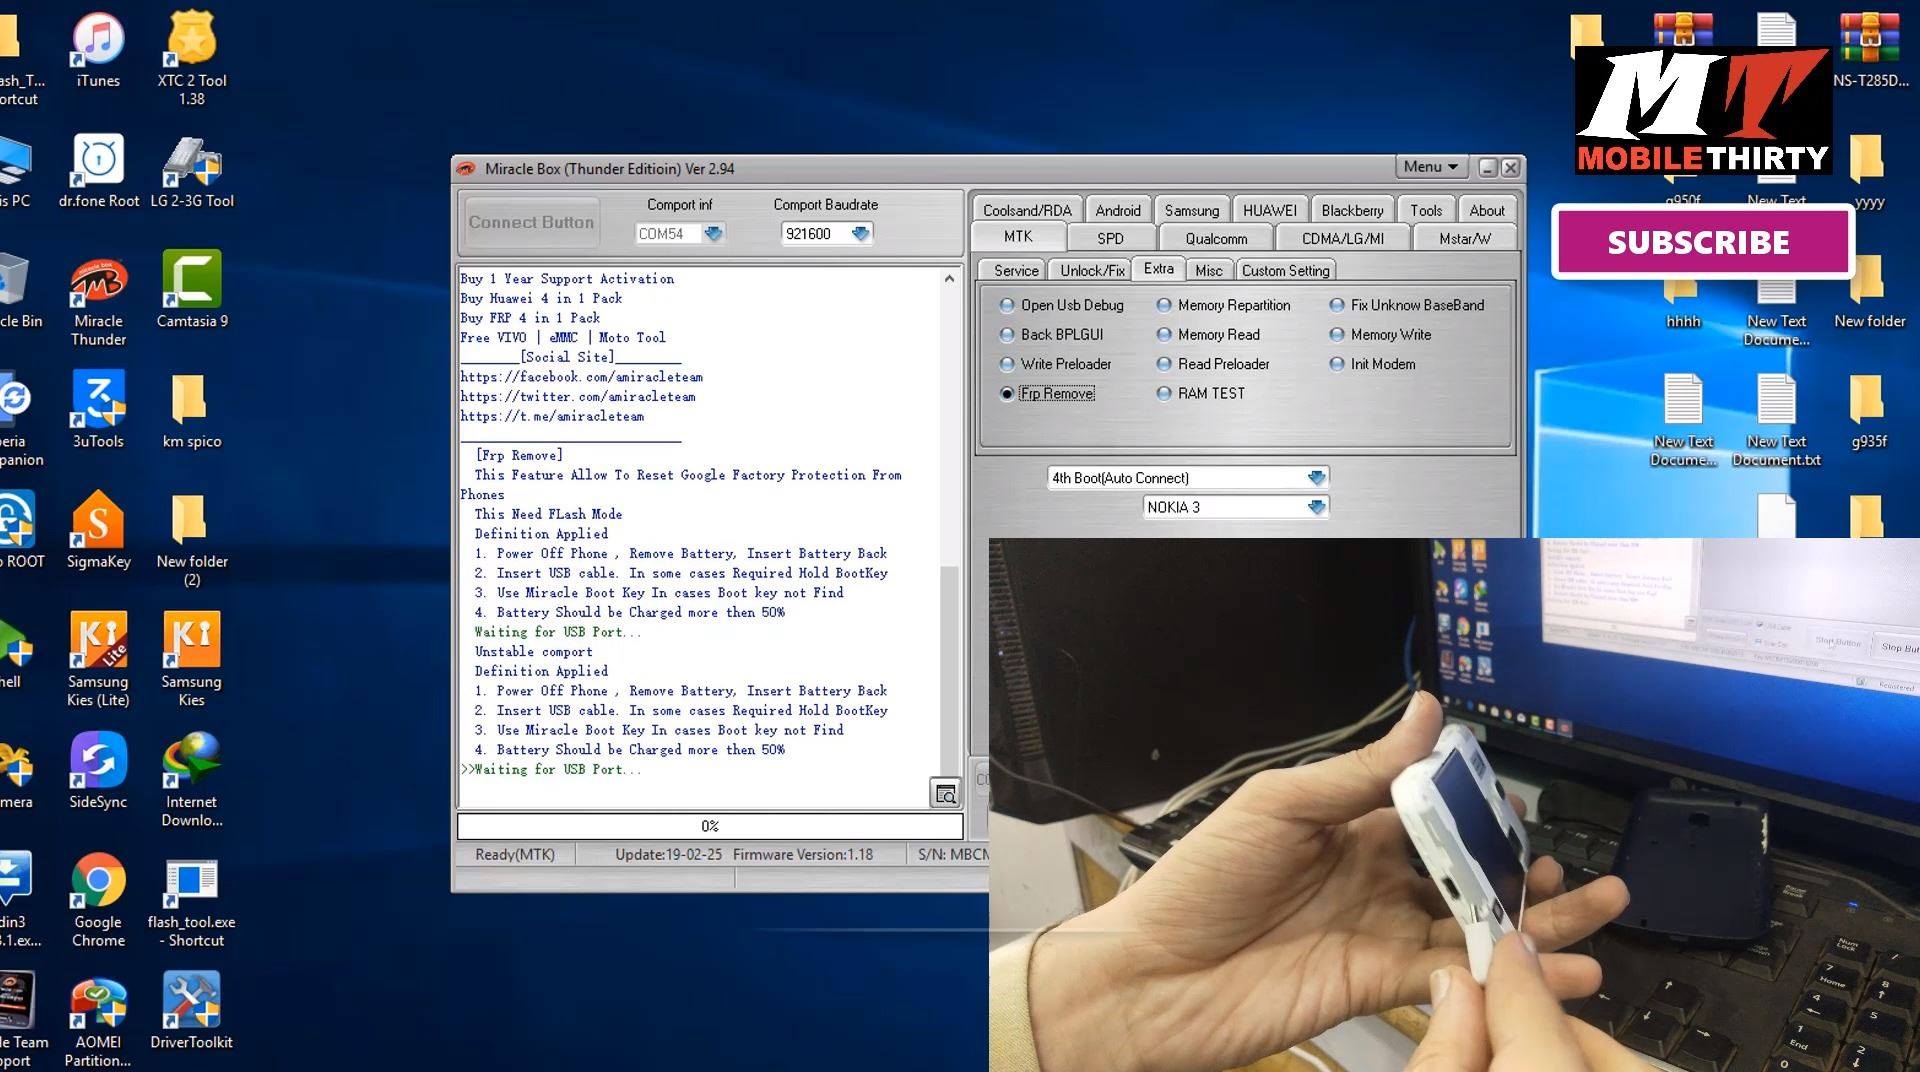Launch DriverToolkit desktop icon
Screen dimensions: 1920x1072
pyautogui.click(x=192, y=1010)
